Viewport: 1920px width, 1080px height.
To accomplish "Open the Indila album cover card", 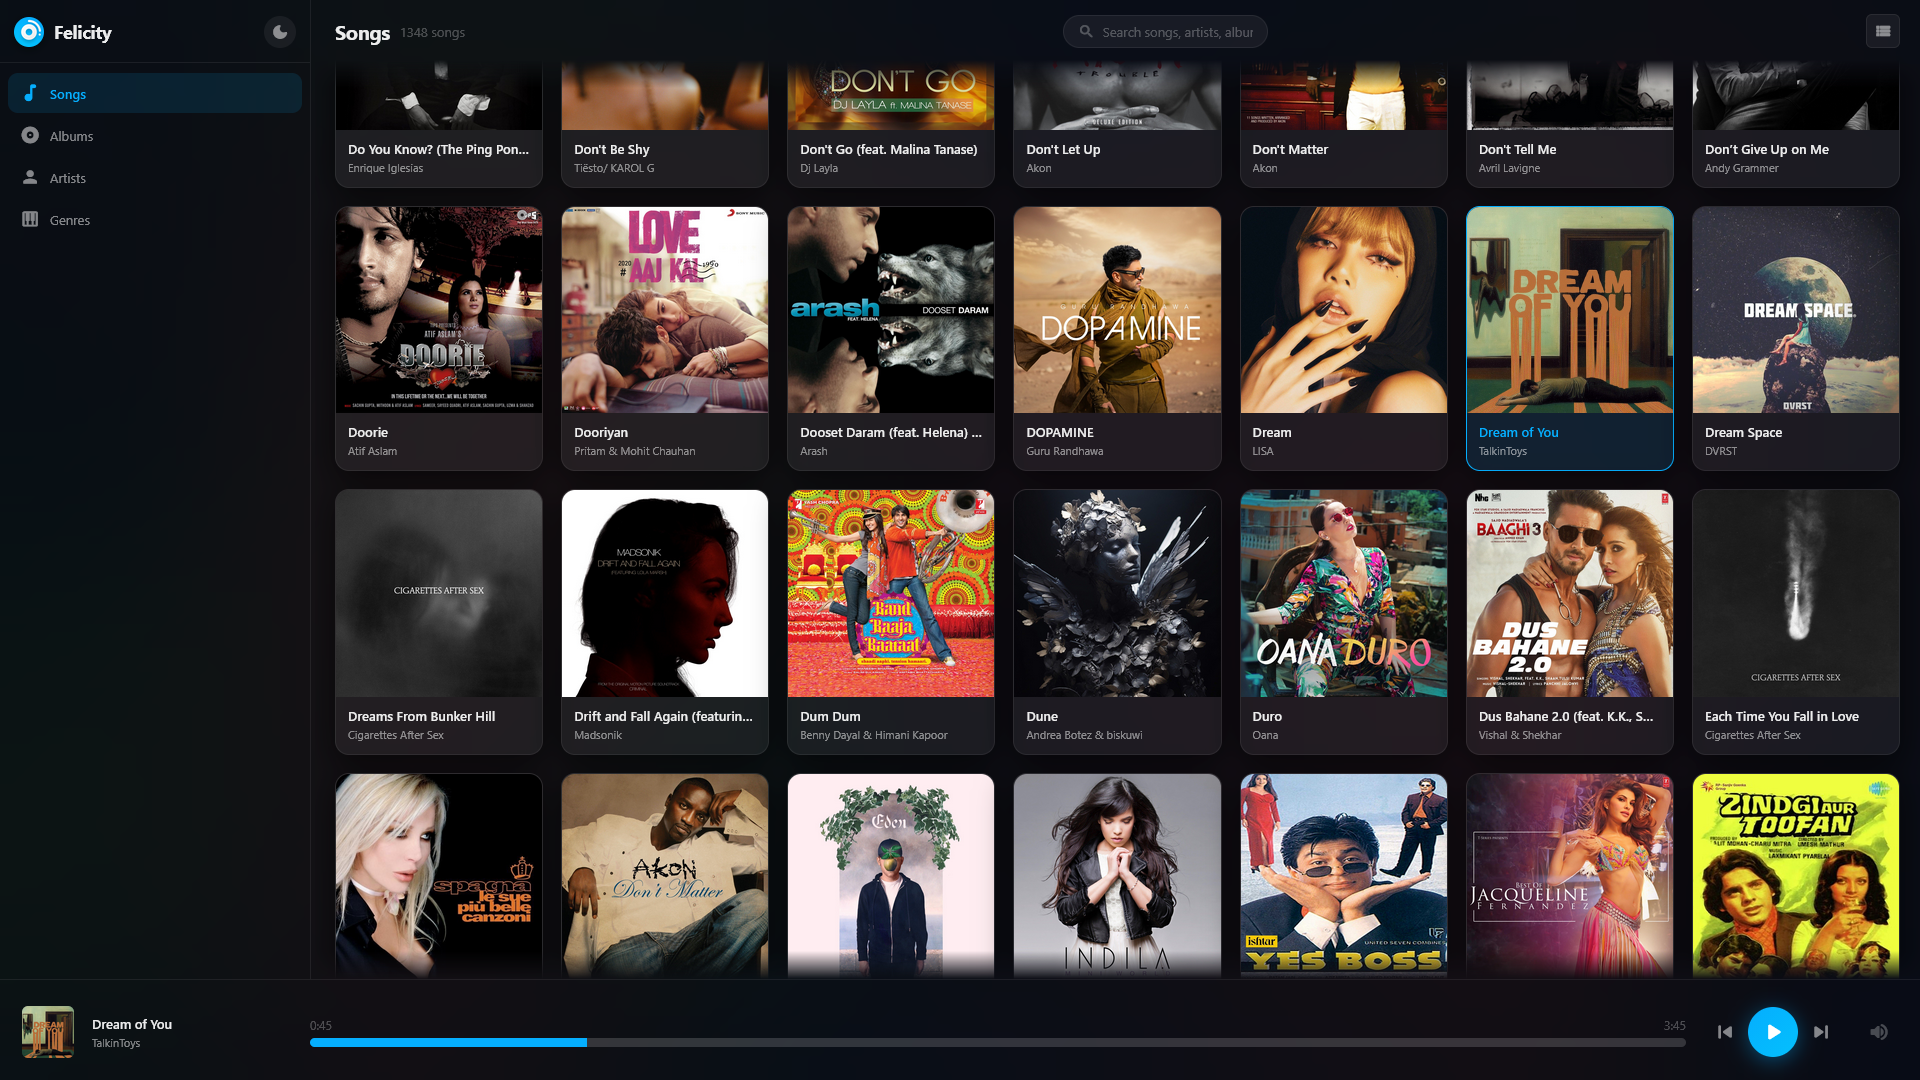I will coord(1117,876).
